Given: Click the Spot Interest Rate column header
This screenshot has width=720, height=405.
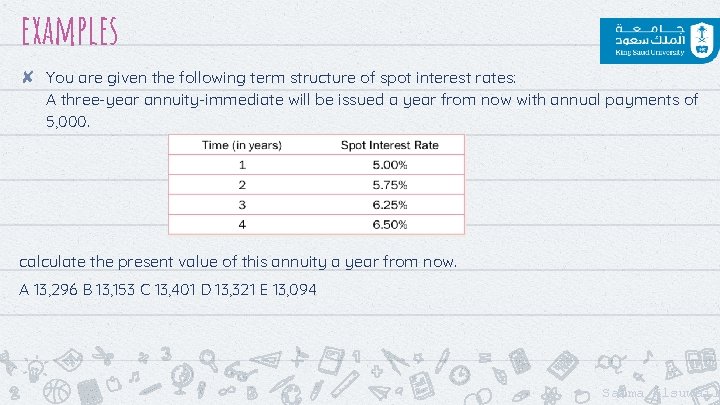Looking at the screenshot, I should coord(389,145).
